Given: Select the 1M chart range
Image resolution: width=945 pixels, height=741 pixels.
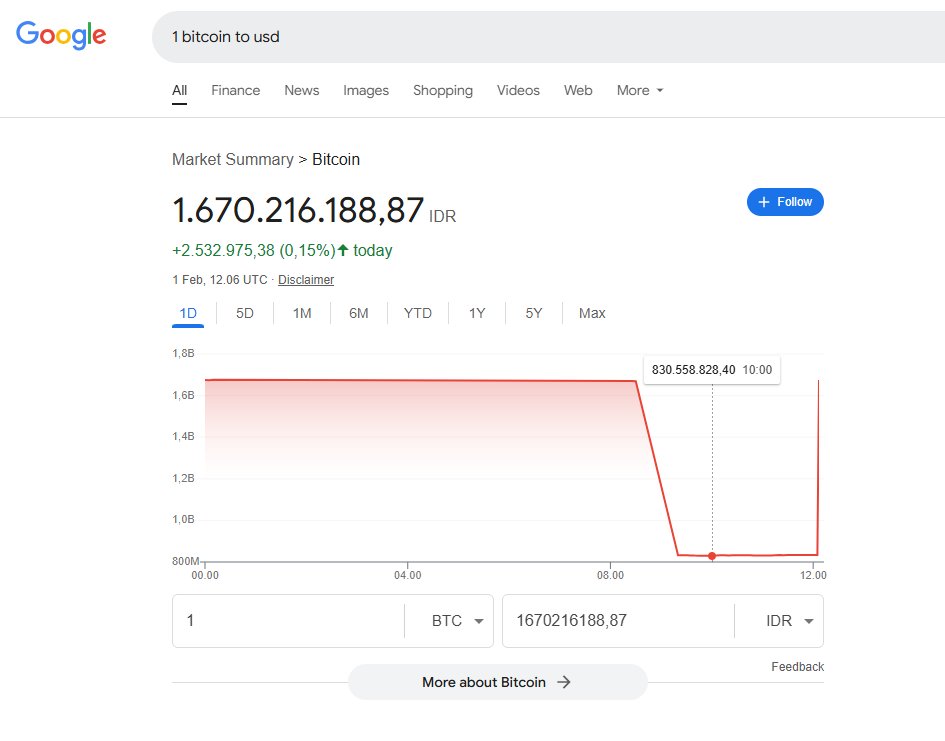Looking at the screenshot, I should tap(302, 313).
